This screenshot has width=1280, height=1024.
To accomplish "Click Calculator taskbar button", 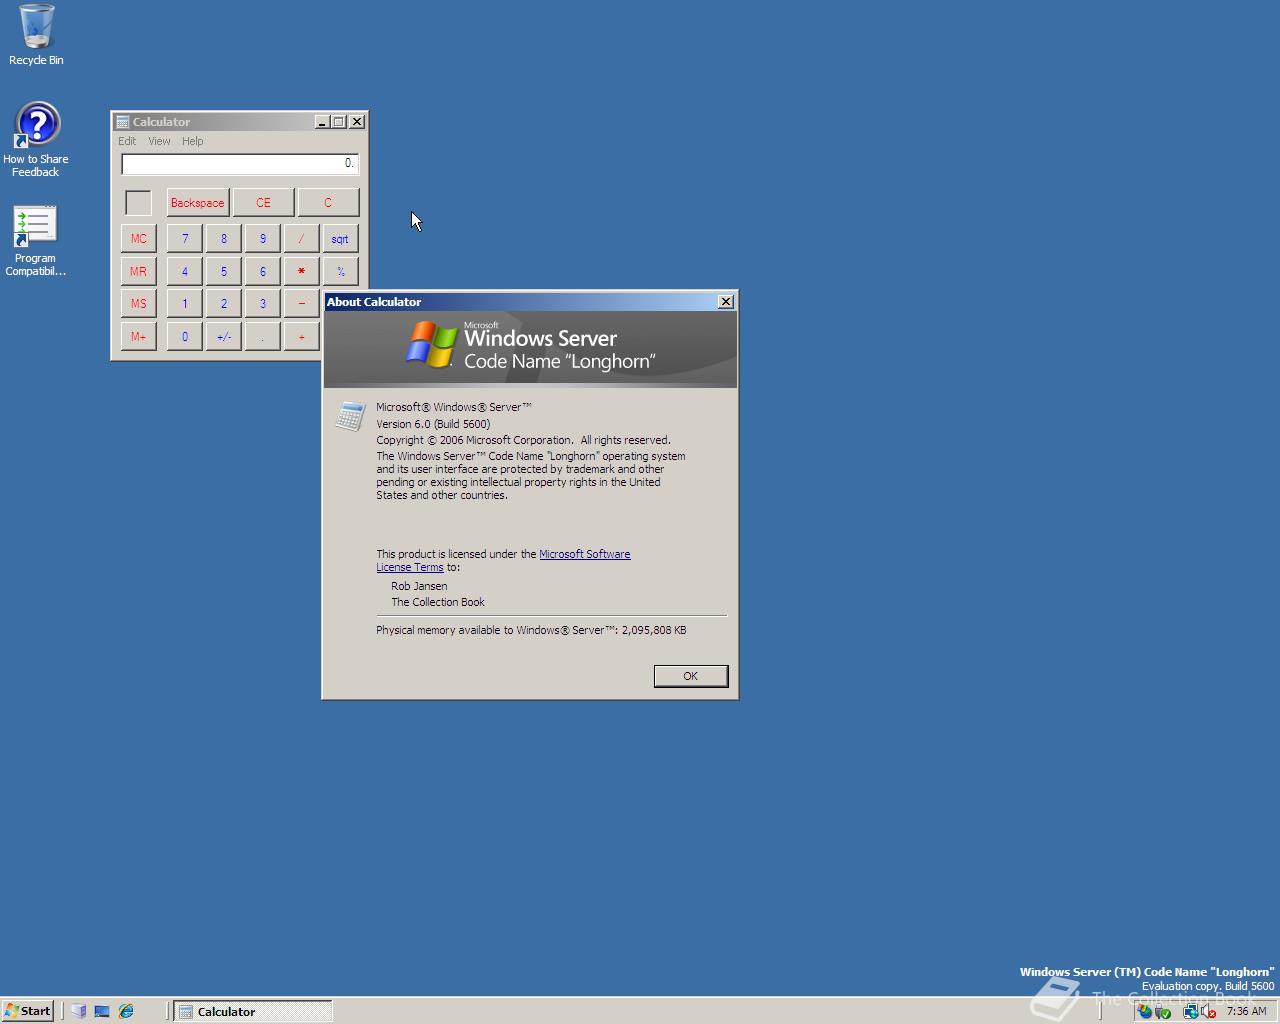I will (253, 1011).
